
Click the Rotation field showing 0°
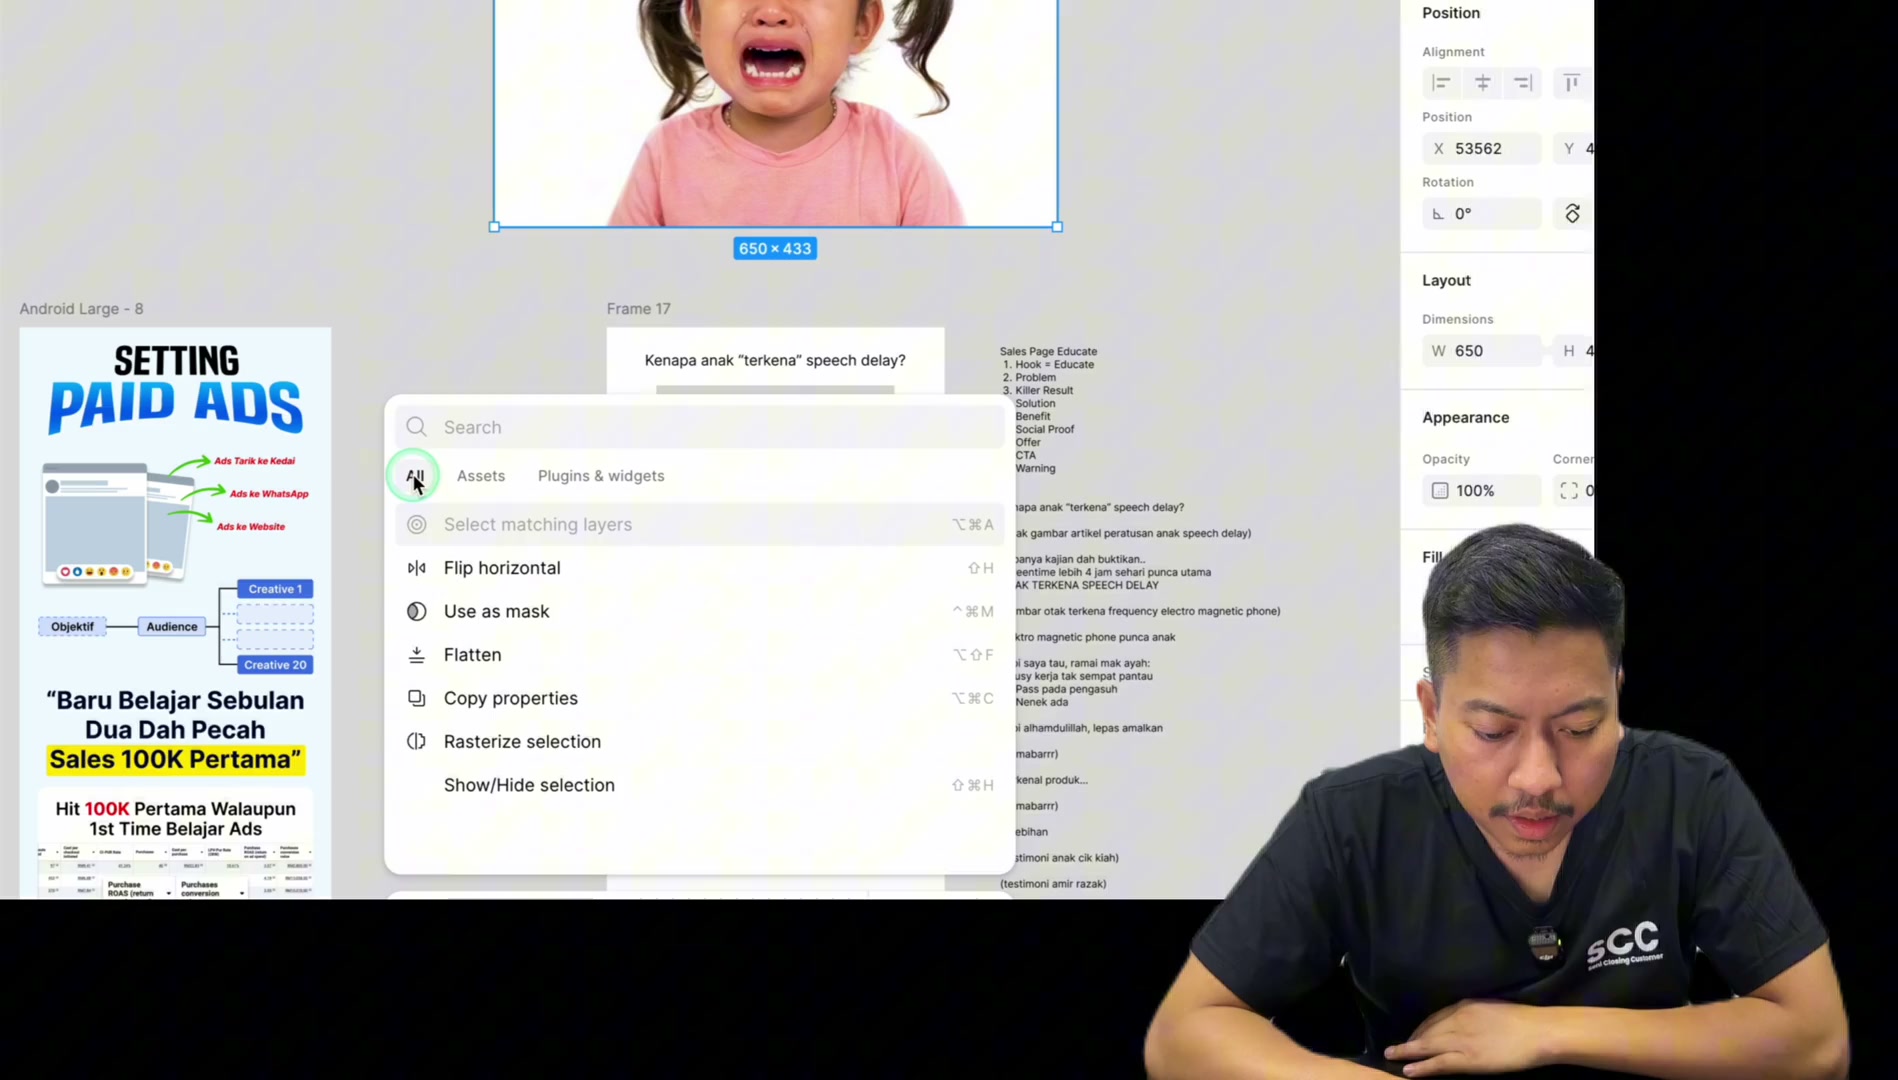pyautogui.click(x=1482, y=214)
